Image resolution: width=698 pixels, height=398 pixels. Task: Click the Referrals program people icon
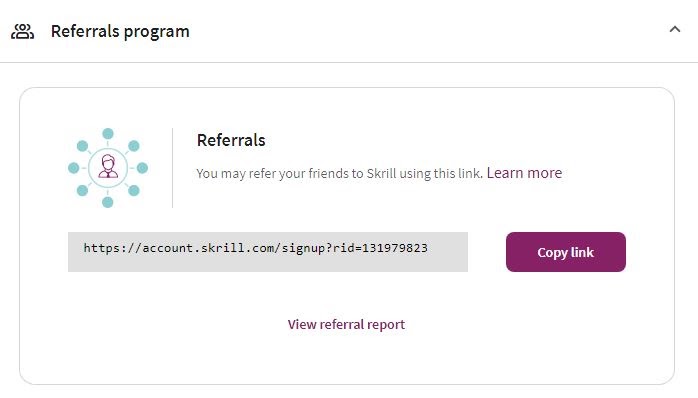coord(22,32)
